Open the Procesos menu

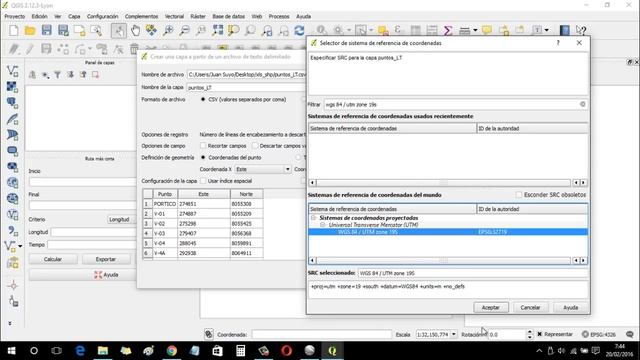point(279,16)
